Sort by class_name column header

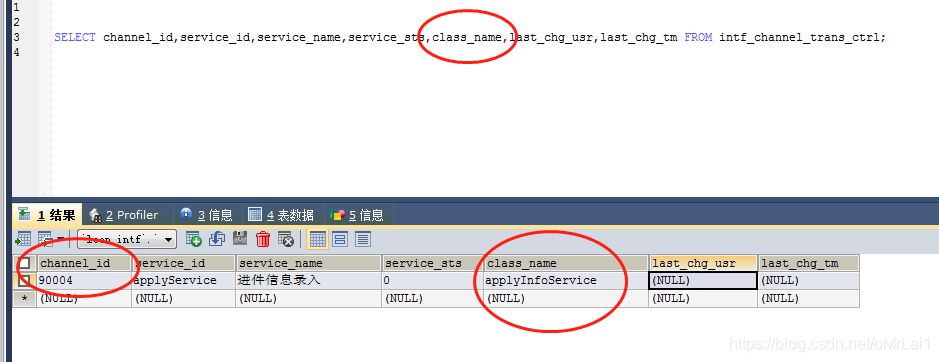566,263
